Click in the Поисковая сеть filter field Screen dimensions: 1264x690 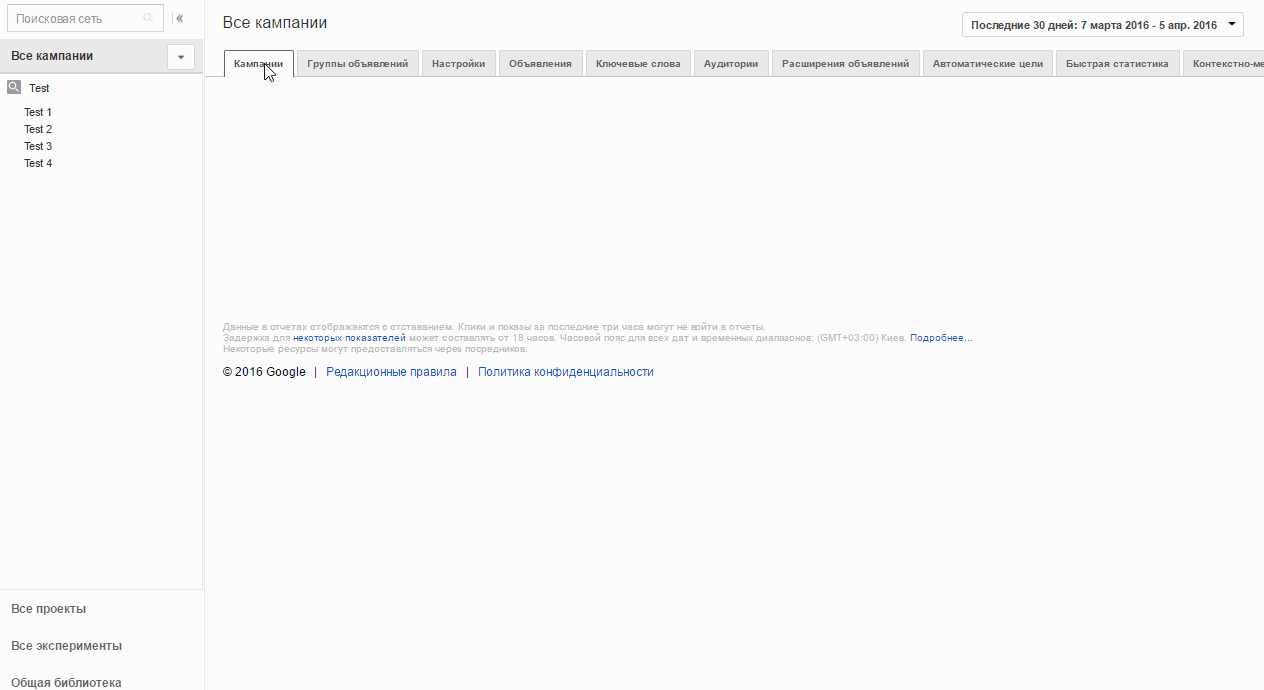point(85,18)
